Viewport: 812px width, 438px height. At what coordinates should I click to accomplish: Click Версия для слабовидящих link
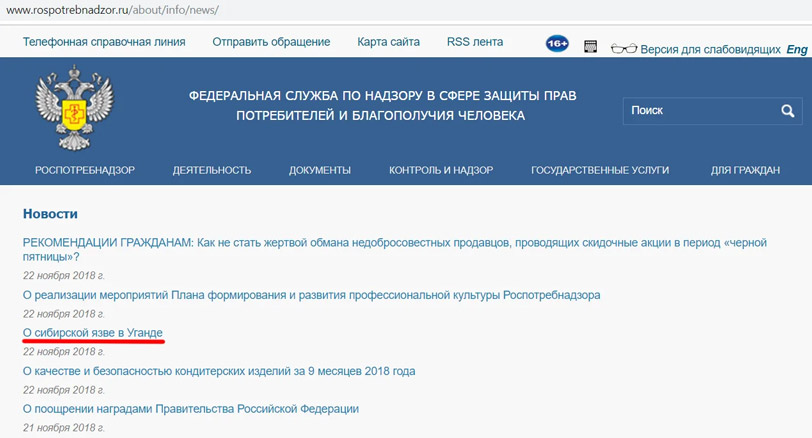[710, 49]
